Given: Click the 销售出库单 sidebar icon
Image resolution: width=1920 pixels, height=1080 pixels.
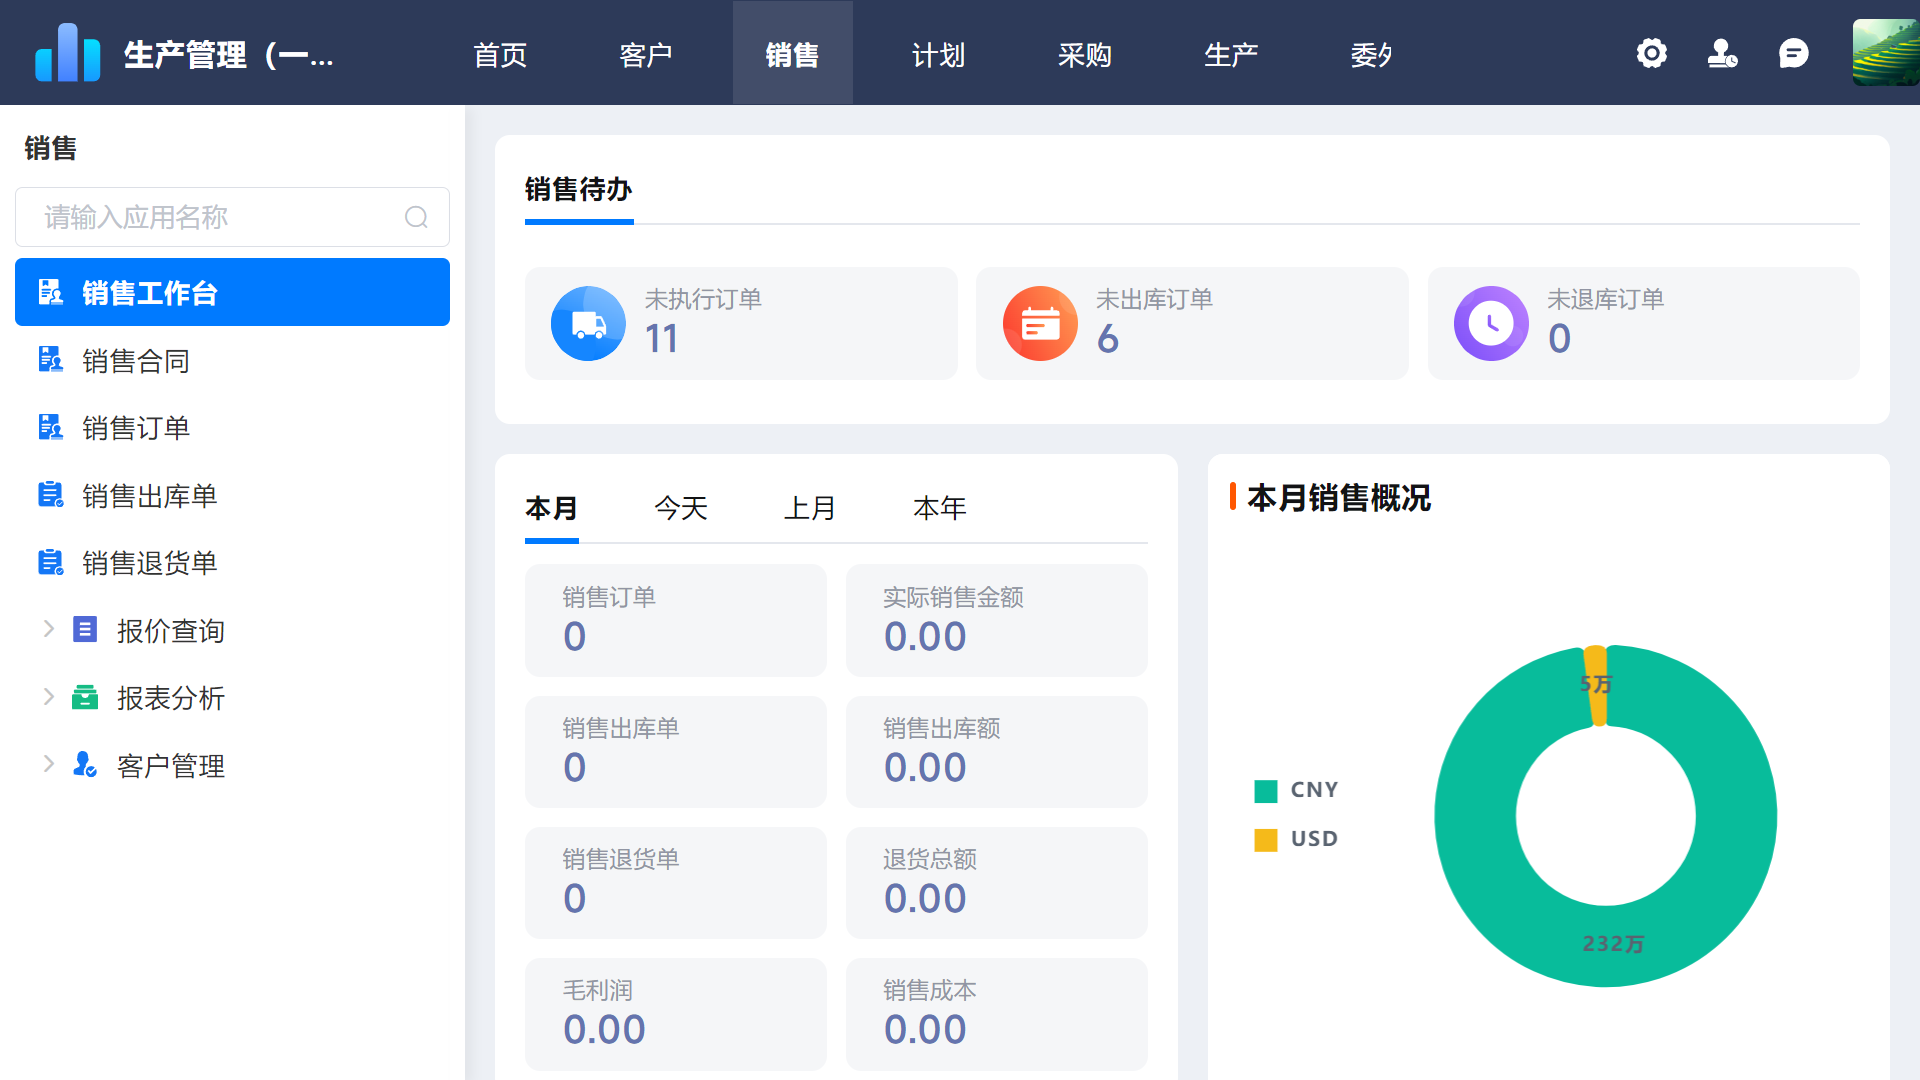Looking at the screenshot, I should click(50, 495).
